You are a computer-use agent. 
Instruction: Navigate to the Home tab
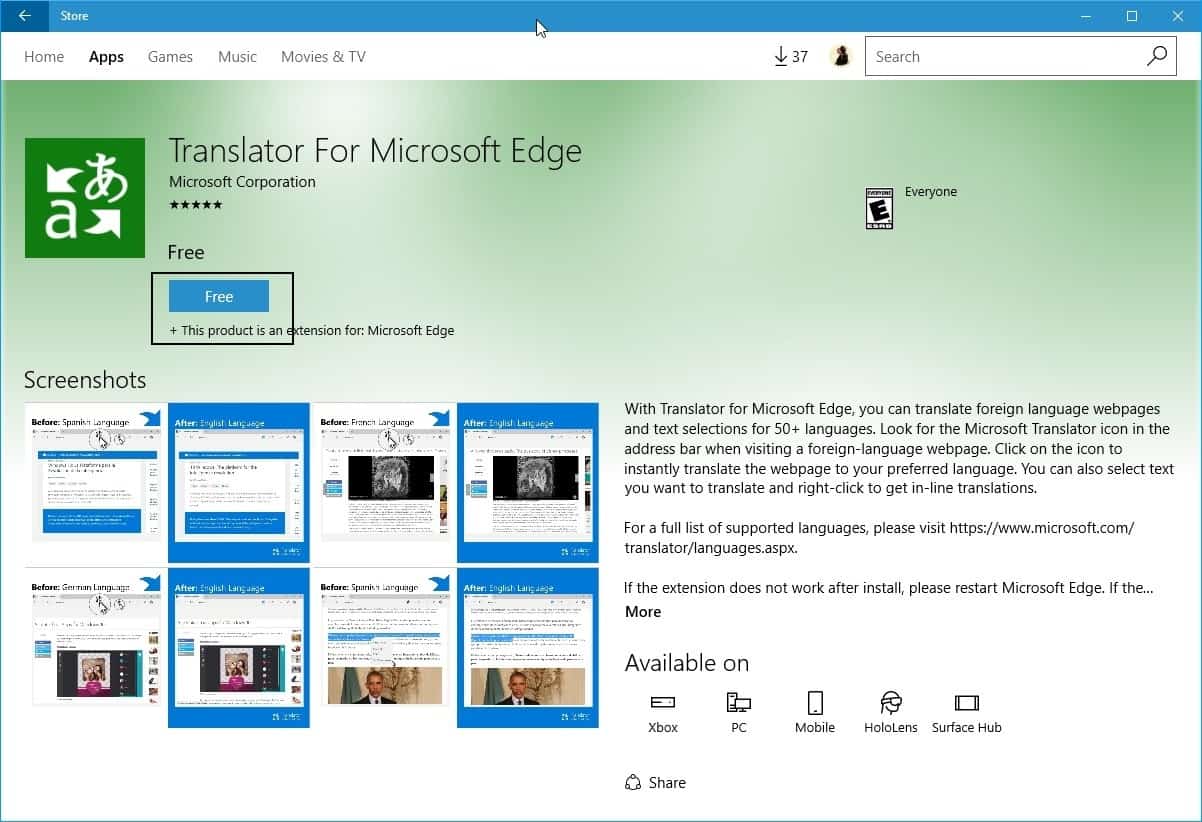[43, 57]
